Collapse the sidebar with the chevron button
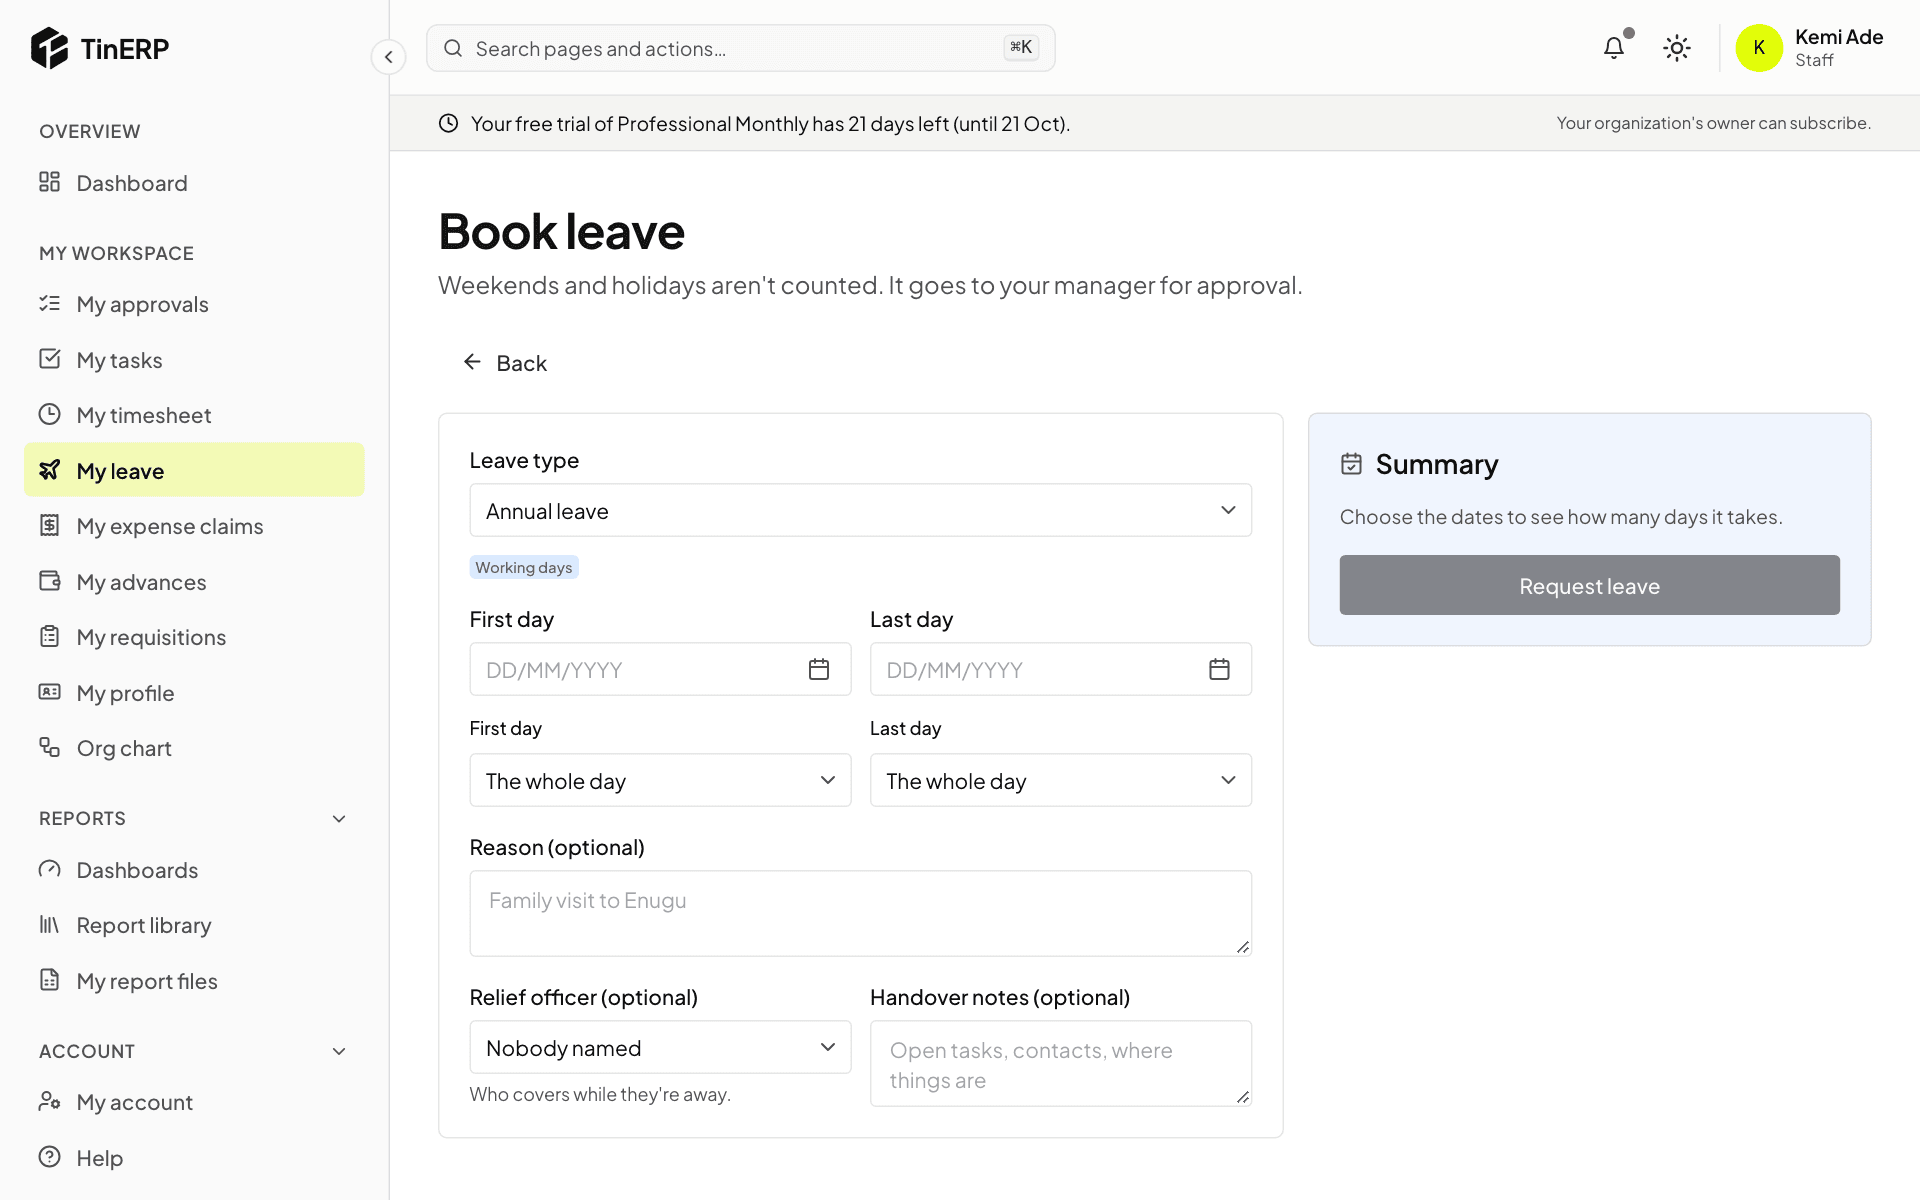 pos(388,57)
